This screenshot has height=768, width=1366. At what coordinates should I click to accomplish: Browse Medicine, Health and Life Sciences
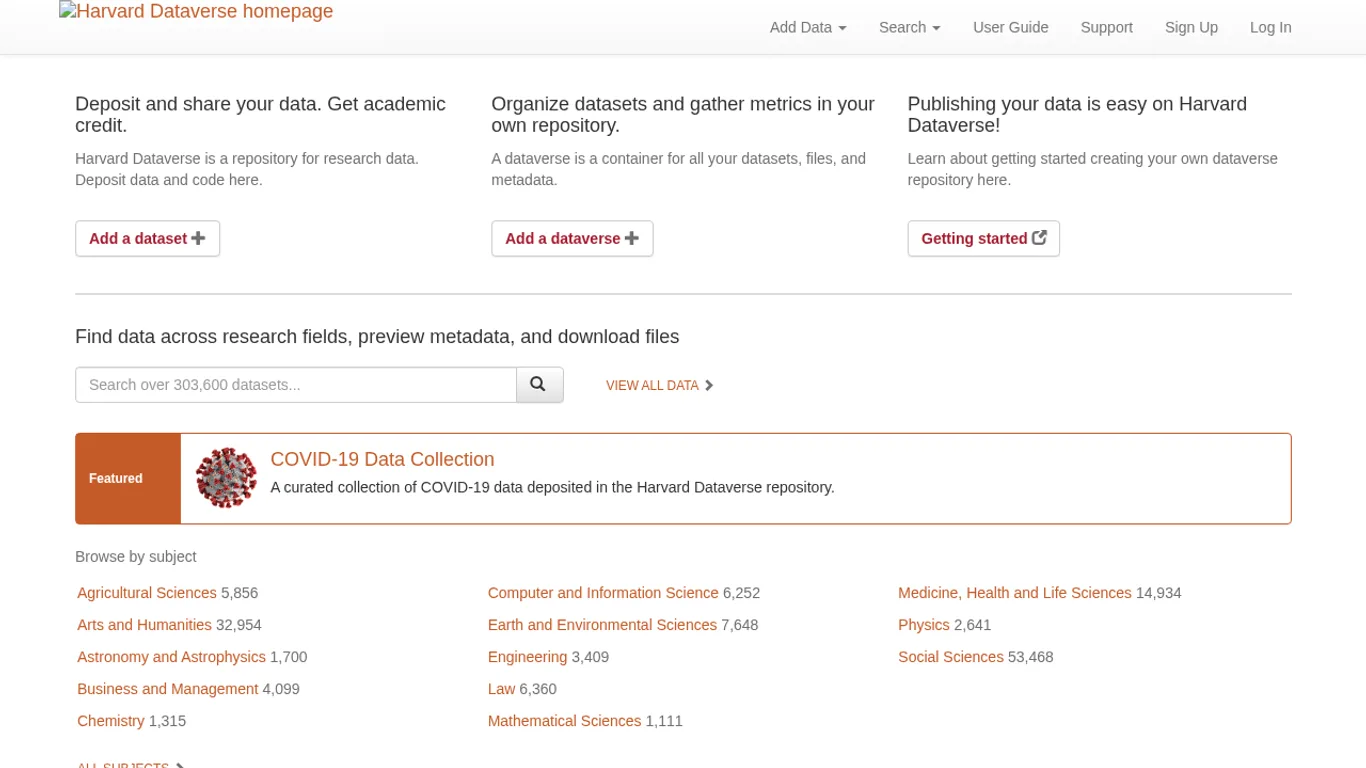[1015, 593]
